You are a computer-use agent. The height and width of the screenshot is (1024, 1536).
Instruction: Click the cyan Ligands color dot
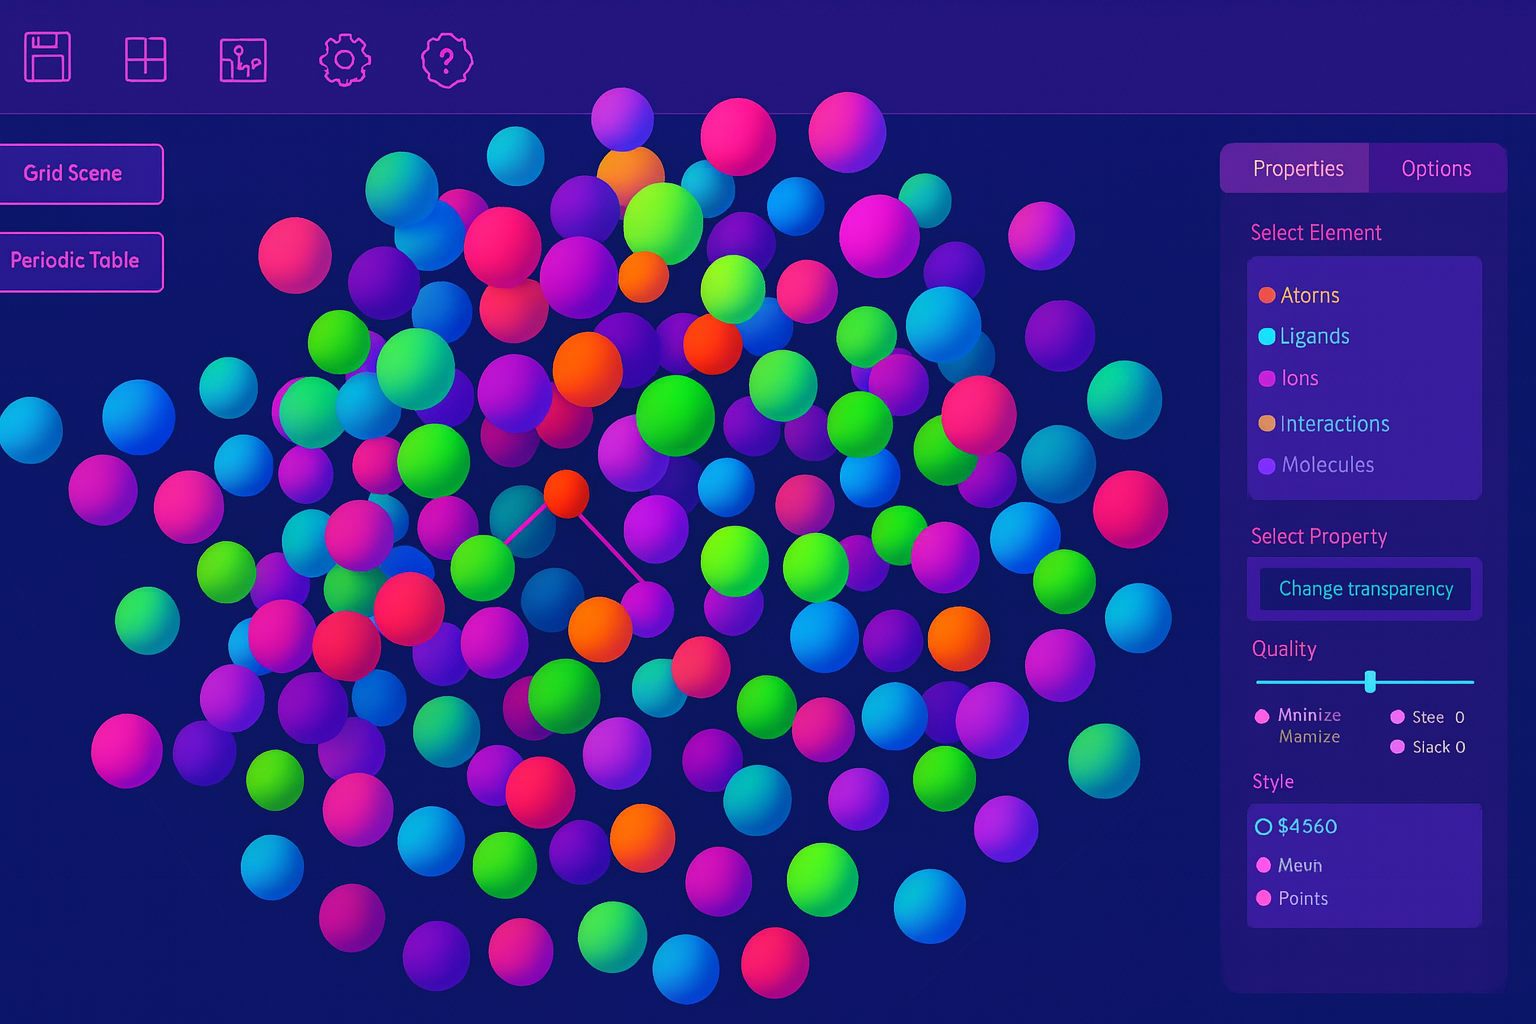pos(1267,337)
